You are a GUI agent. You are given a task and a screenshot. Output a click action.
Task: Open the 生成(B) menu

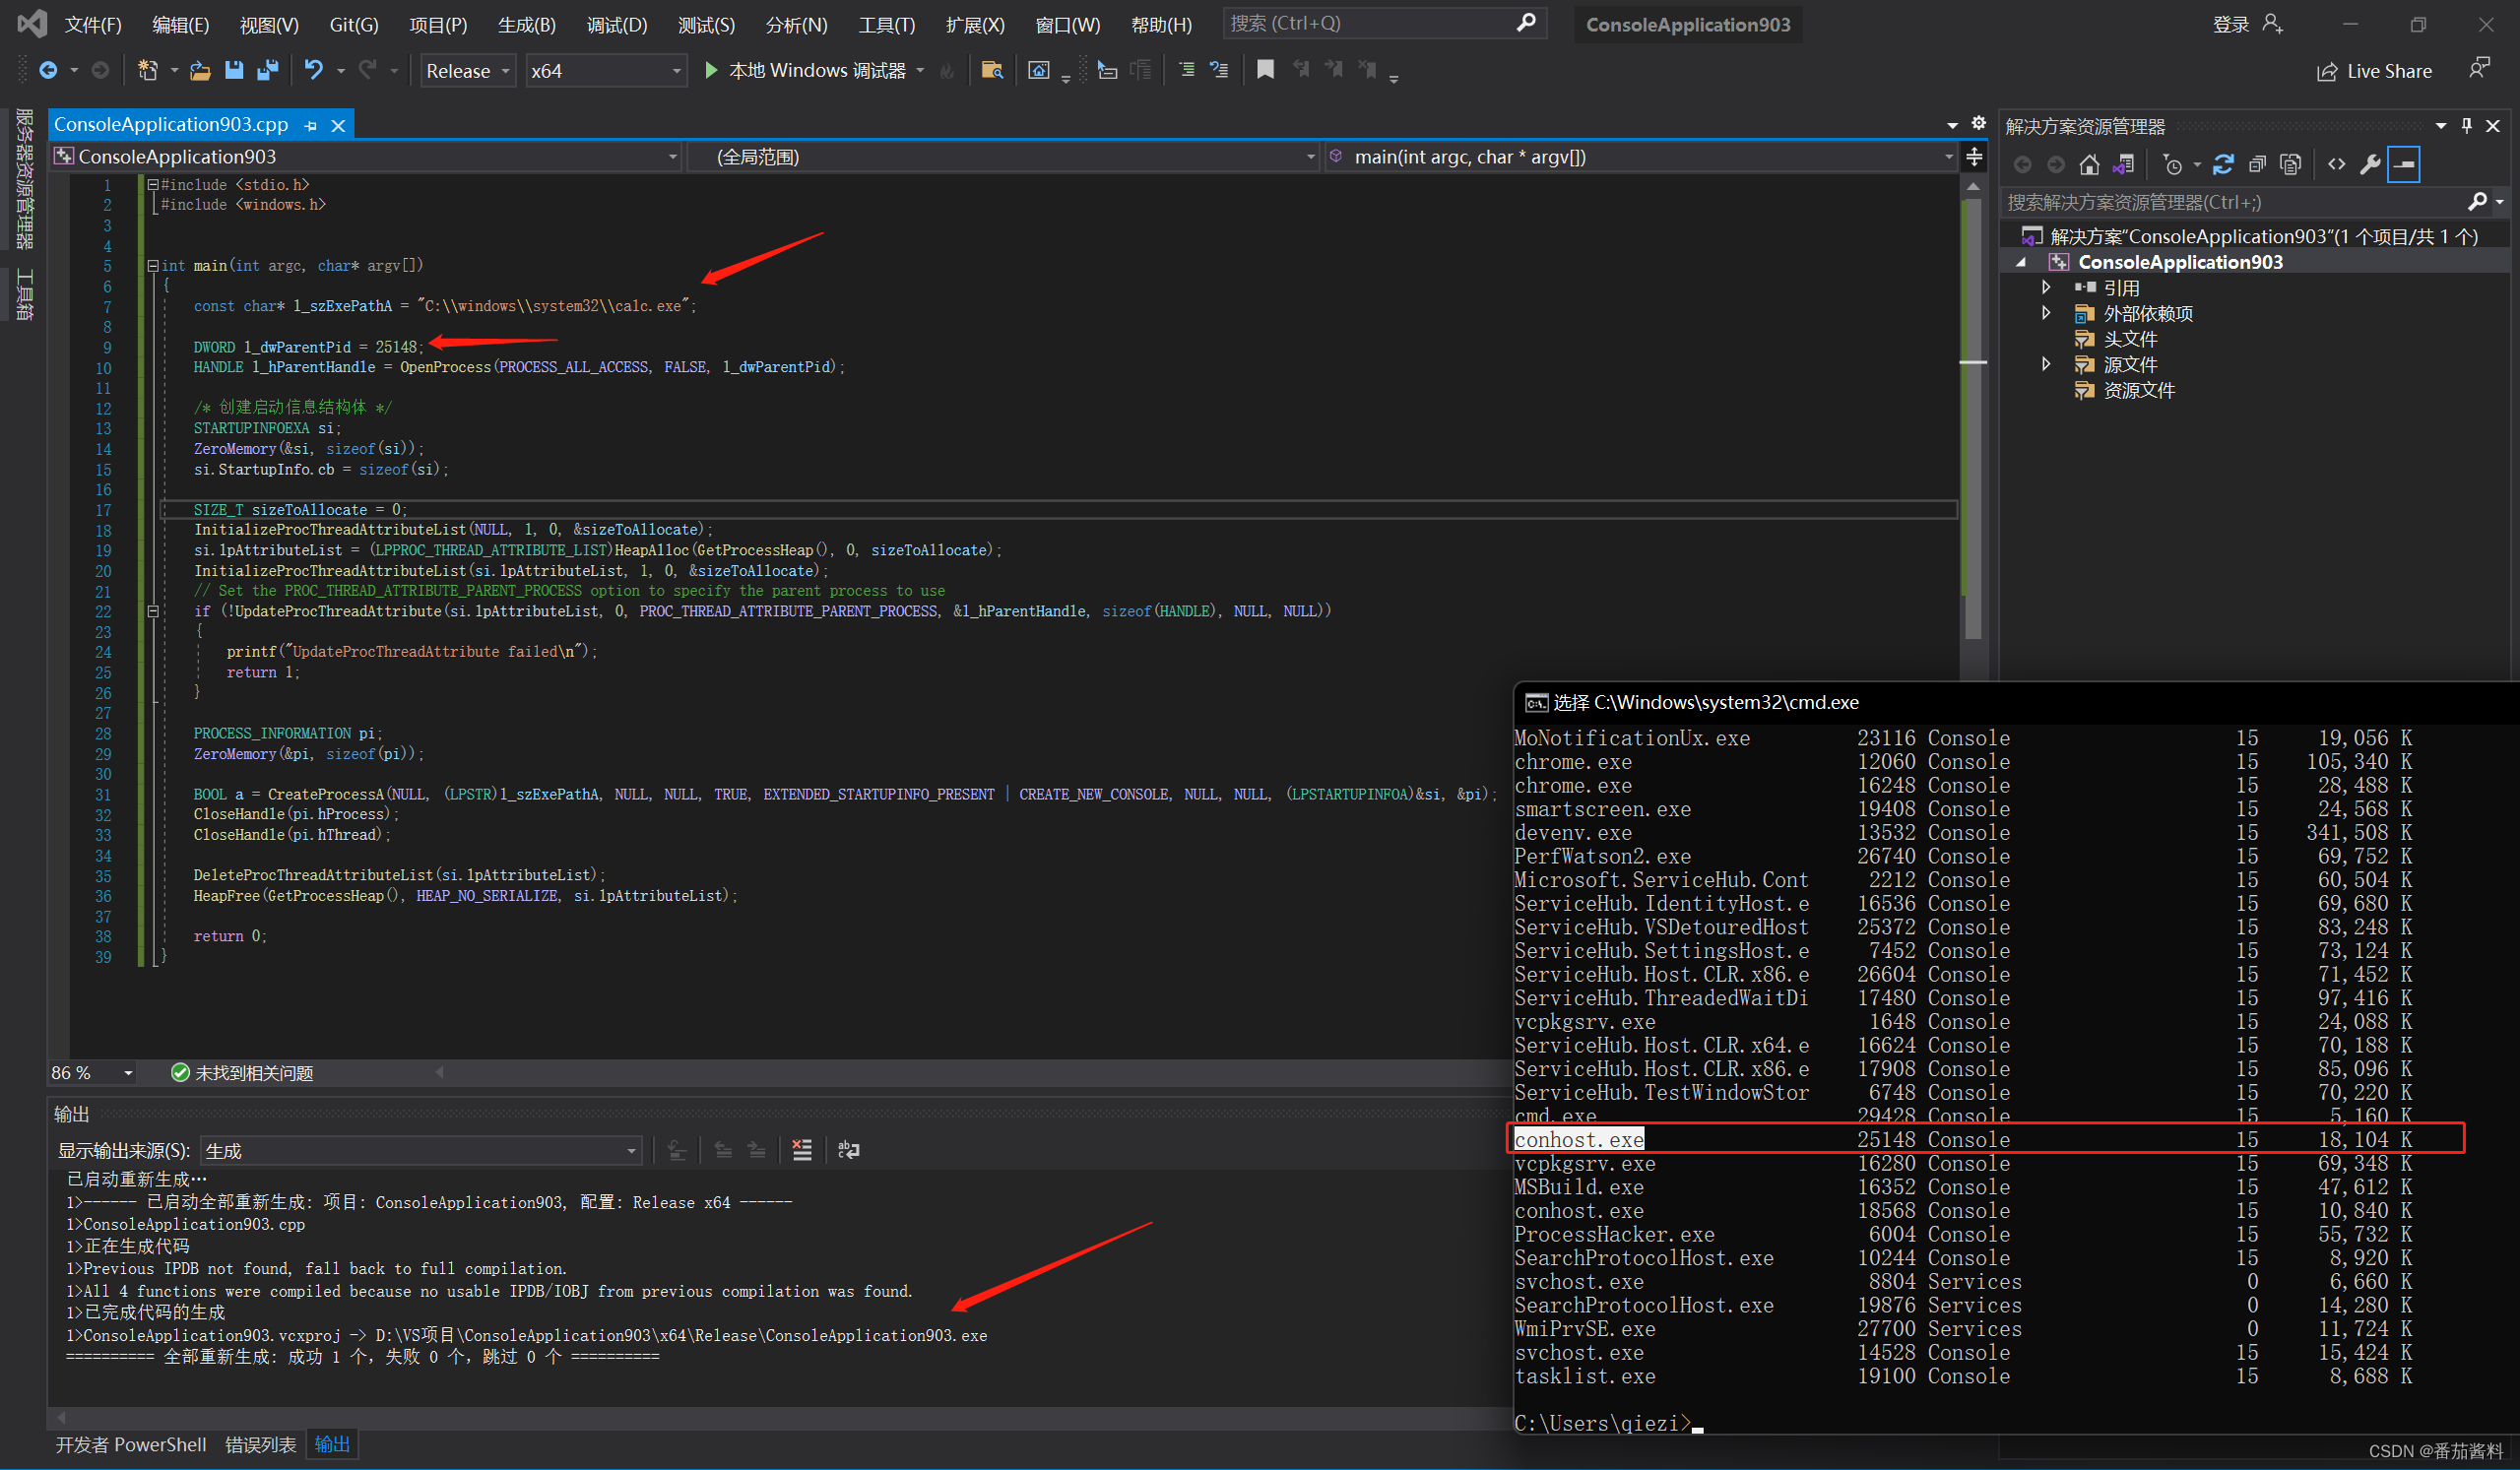coord(526,25)
